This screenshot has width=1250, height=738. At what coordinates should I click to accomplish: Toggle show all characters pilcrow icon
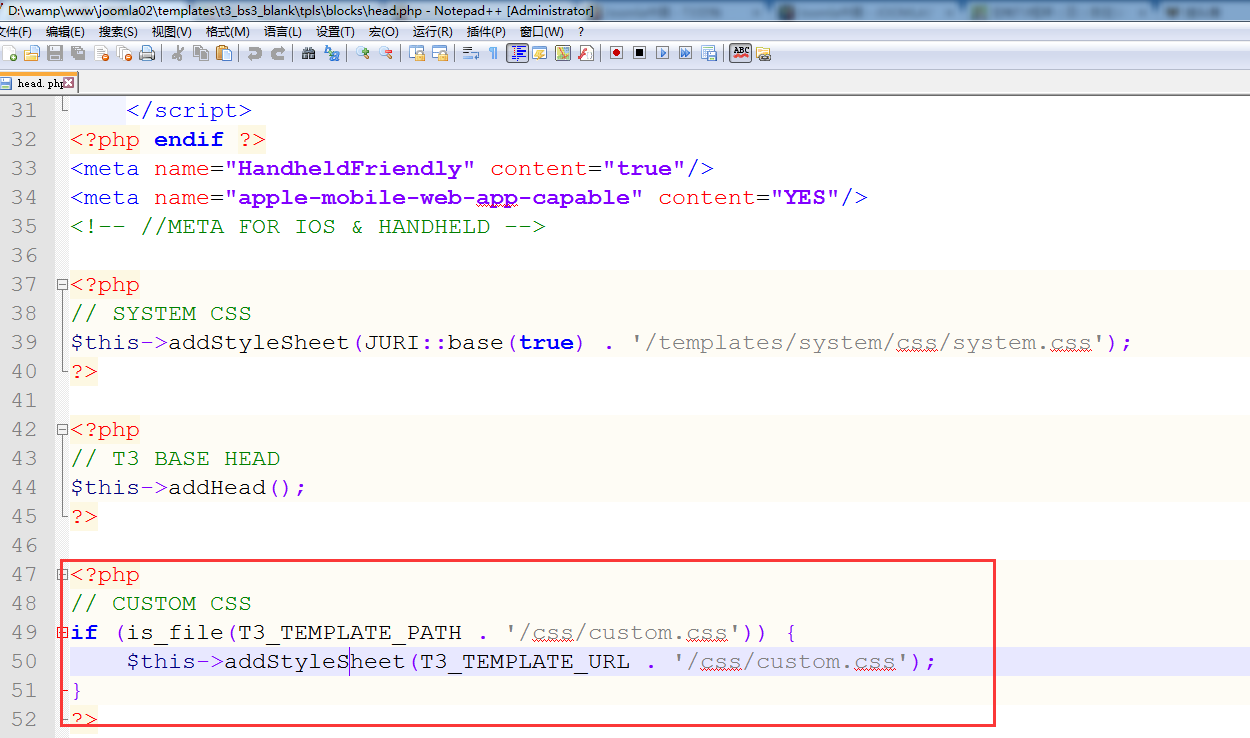[493, 53]
